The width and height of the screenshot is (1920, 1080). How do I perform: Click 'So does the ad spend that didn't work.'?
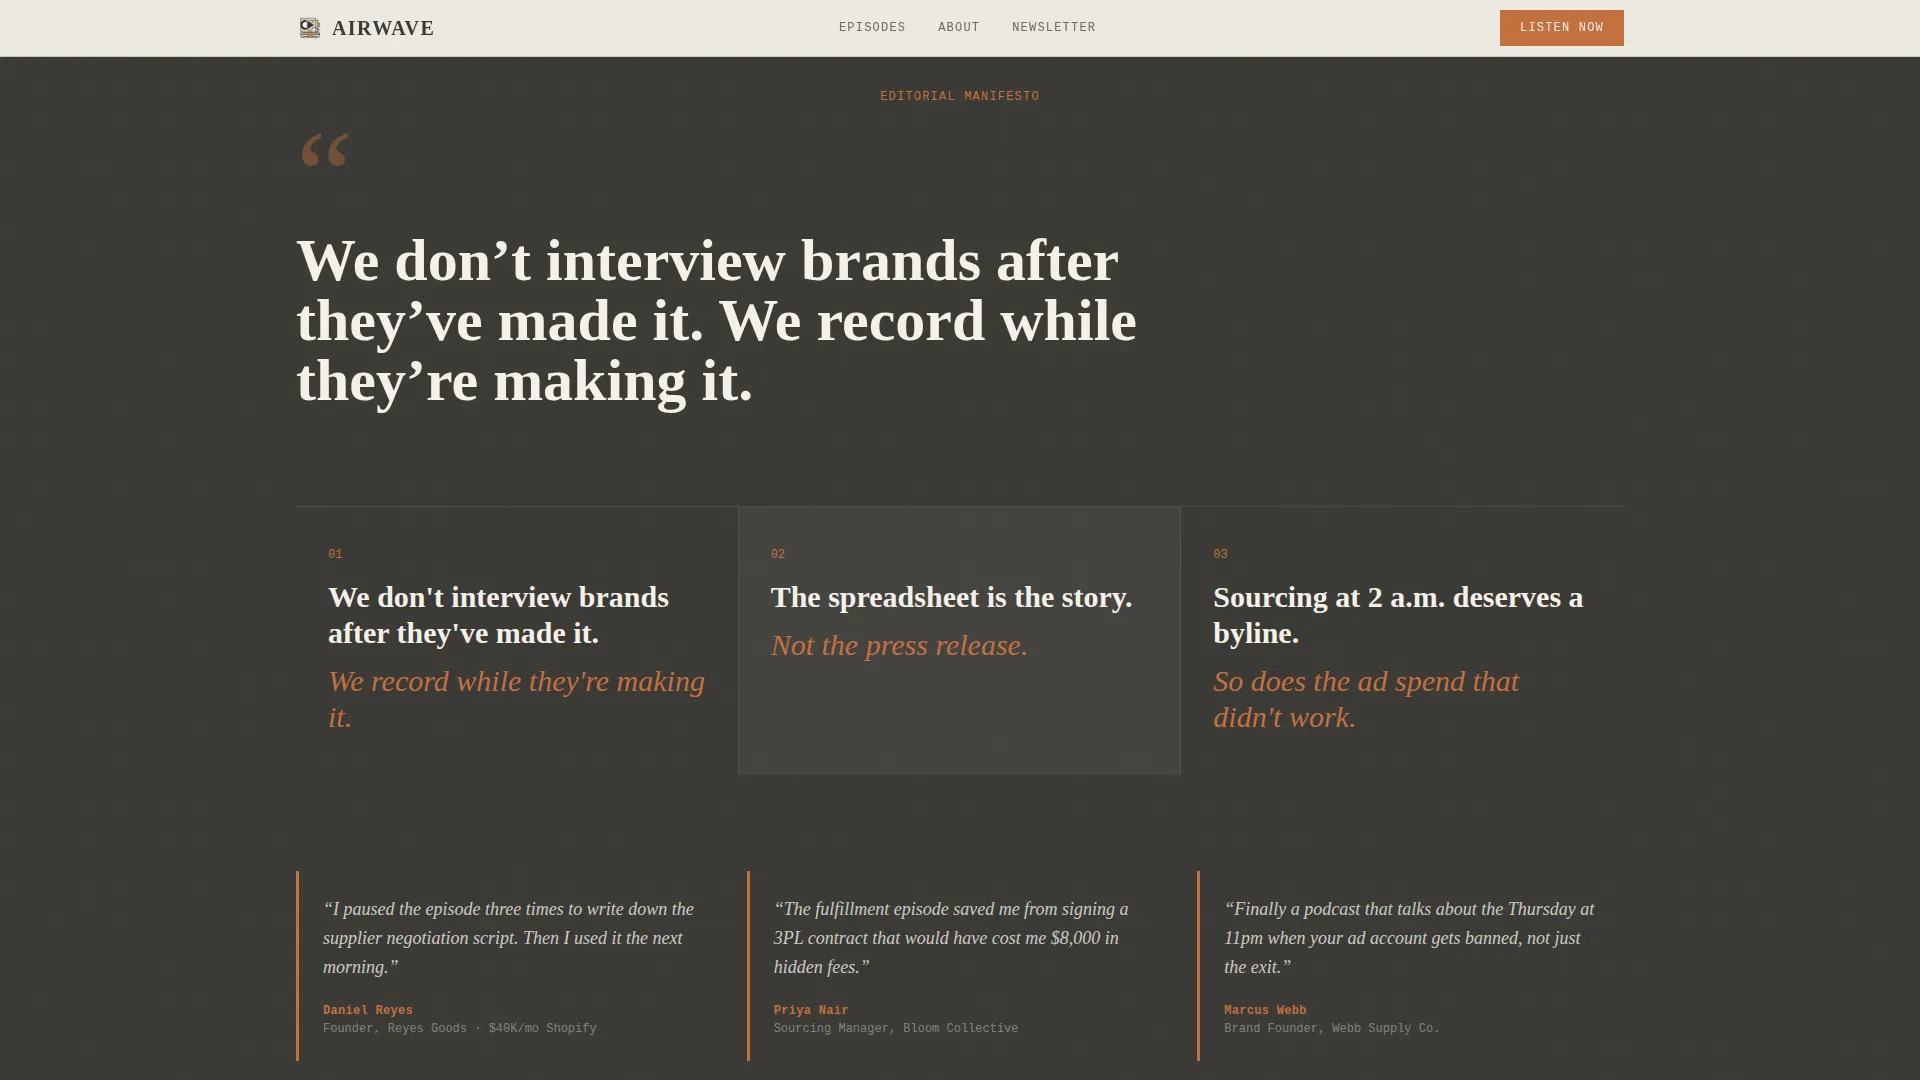click(1366, 699)
